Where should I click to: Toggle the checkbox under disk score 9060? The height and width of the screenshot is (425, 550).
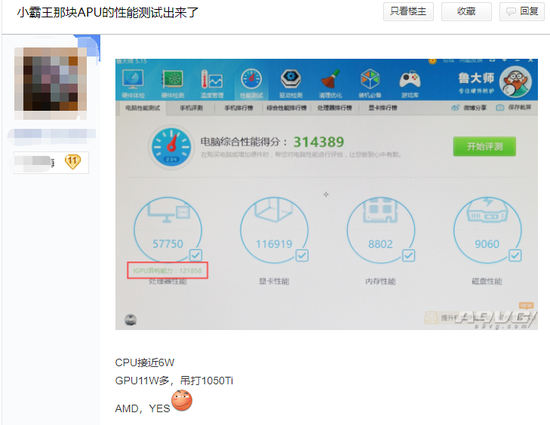(x=515, y=255)
